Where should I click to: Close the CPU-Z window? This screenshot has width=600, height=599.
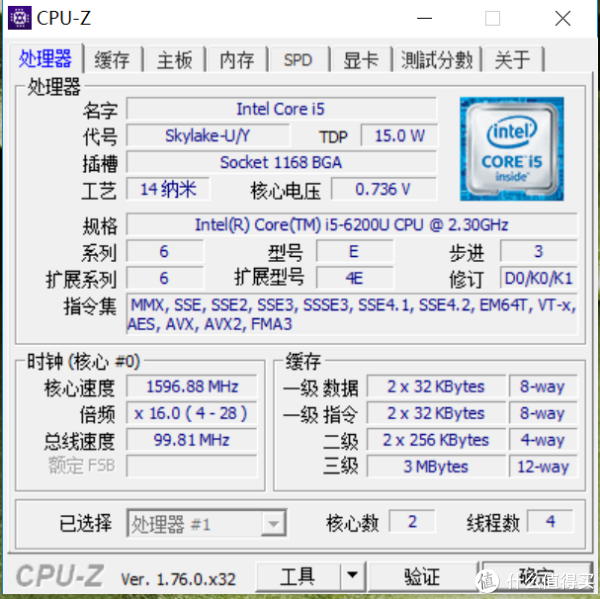tap(562, 18)
